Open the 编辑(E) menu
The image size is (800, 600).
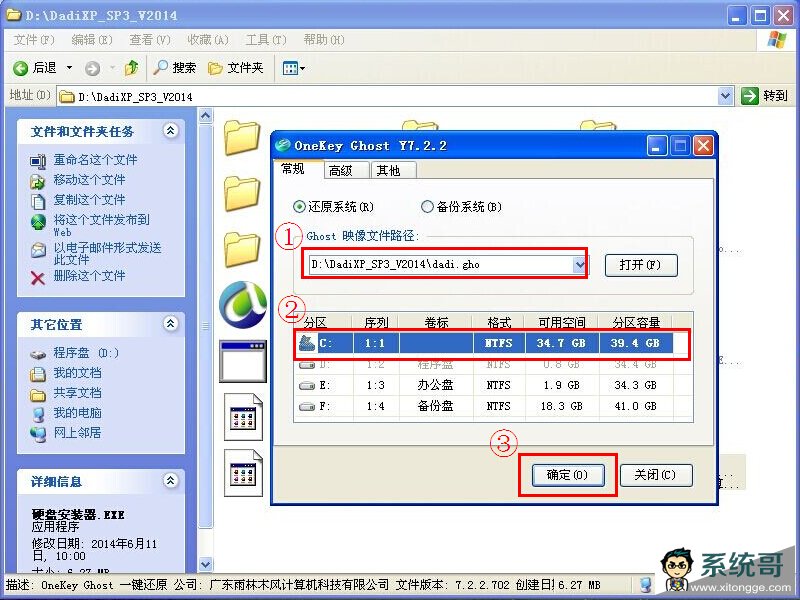92,40
